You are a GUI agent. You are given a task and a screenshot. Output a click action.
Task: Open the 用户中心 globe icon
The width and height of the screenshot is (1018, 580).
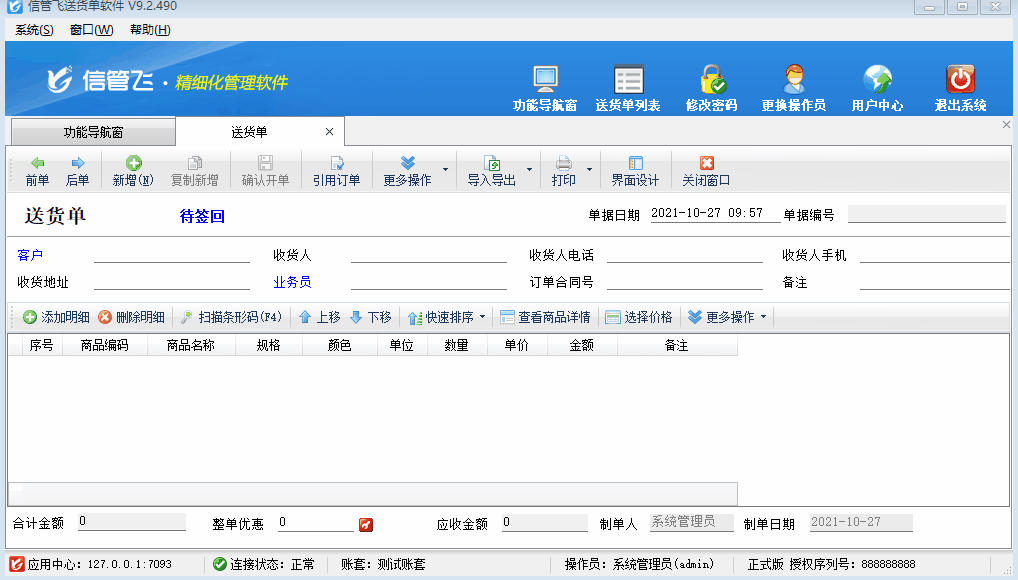click(x=877, y=80)
